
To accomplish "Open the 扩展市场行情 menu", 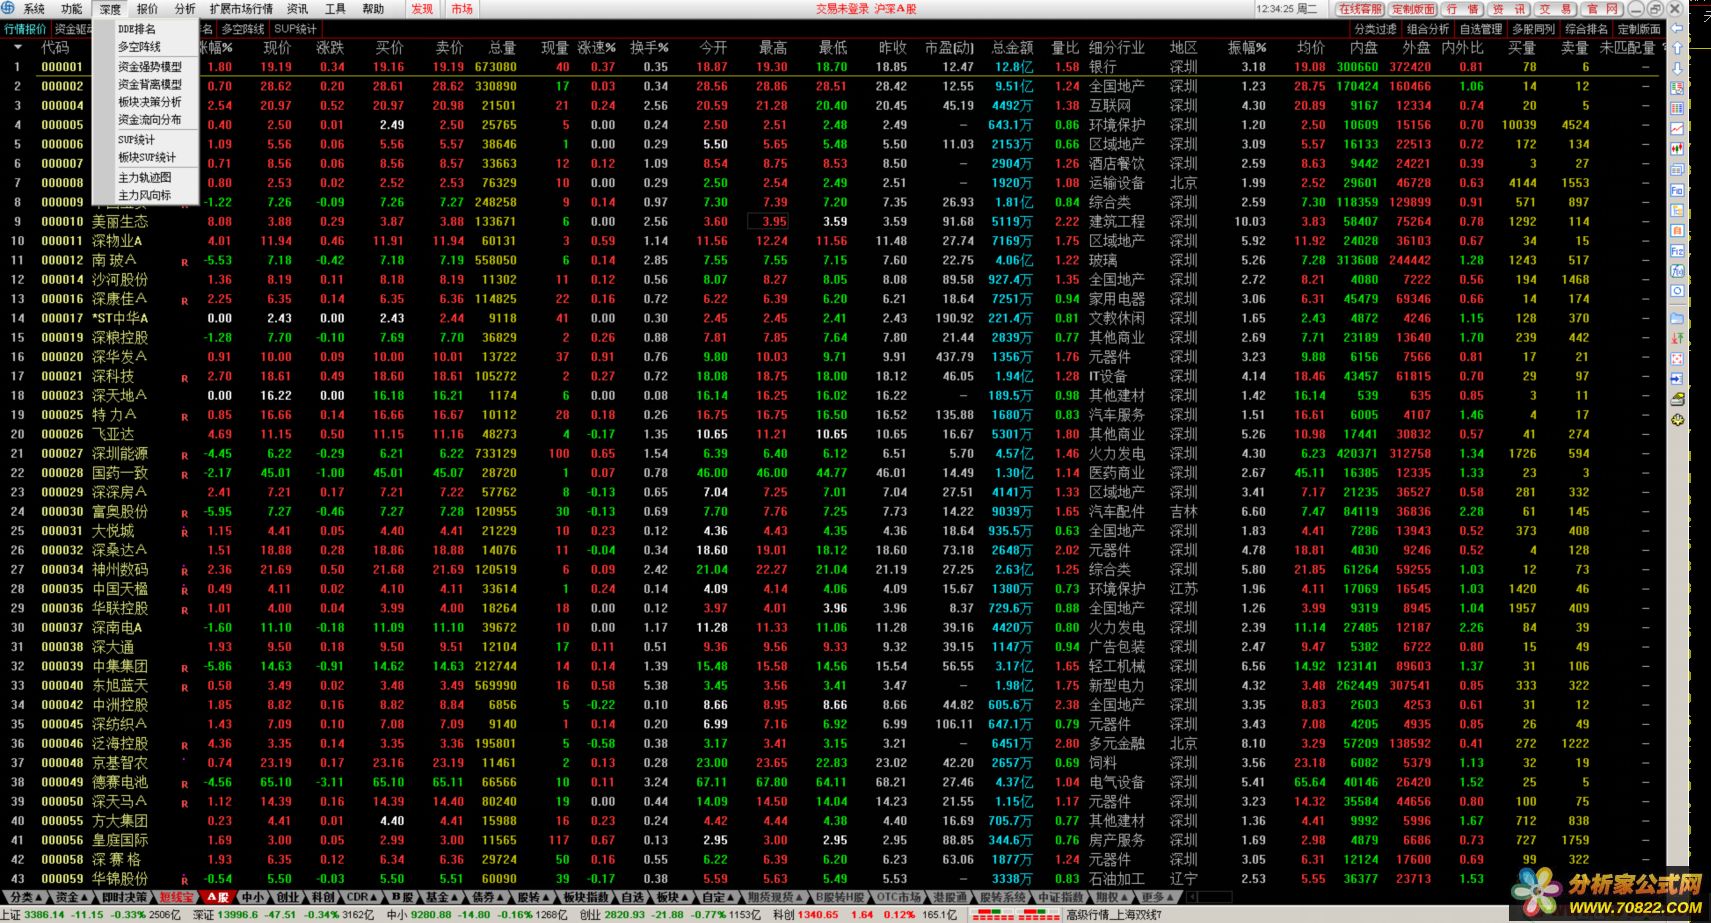I will (241, 9).
